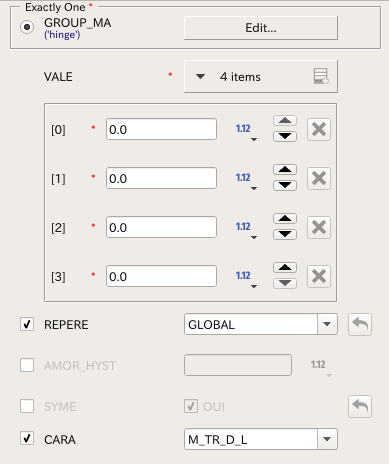This screenshot has width=389, height=464.
Task: Delete item [1] from VALE list
Action: pyautogui.click(x=319, y=178)
